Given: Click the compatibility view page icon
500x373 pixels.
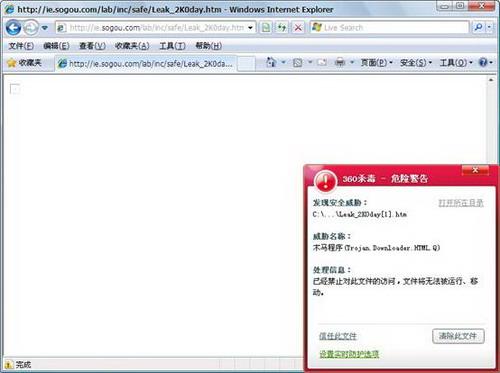Looking at the screenshot, I should tap(266, 28).
